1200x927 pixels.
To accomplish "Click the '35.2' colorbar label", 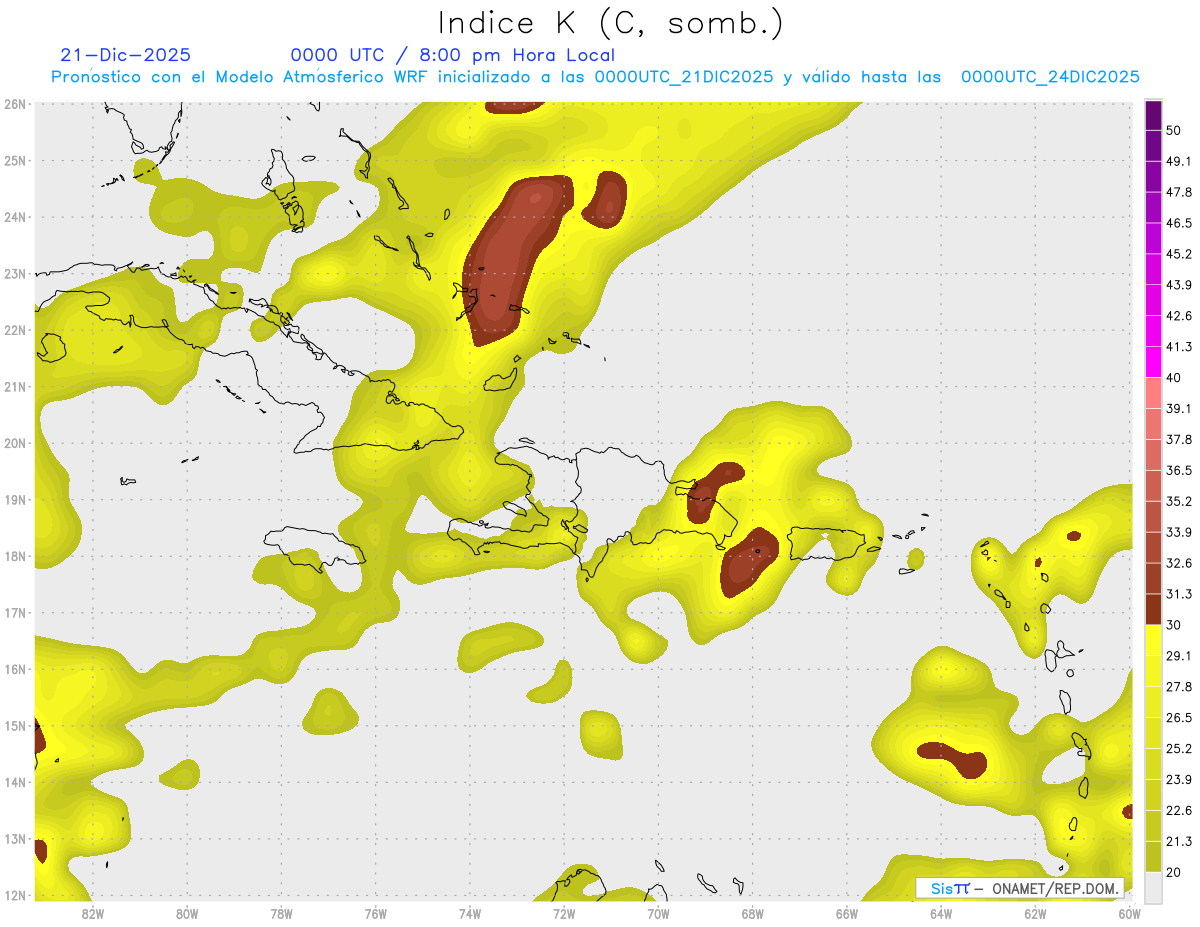I will [1179, 501].
